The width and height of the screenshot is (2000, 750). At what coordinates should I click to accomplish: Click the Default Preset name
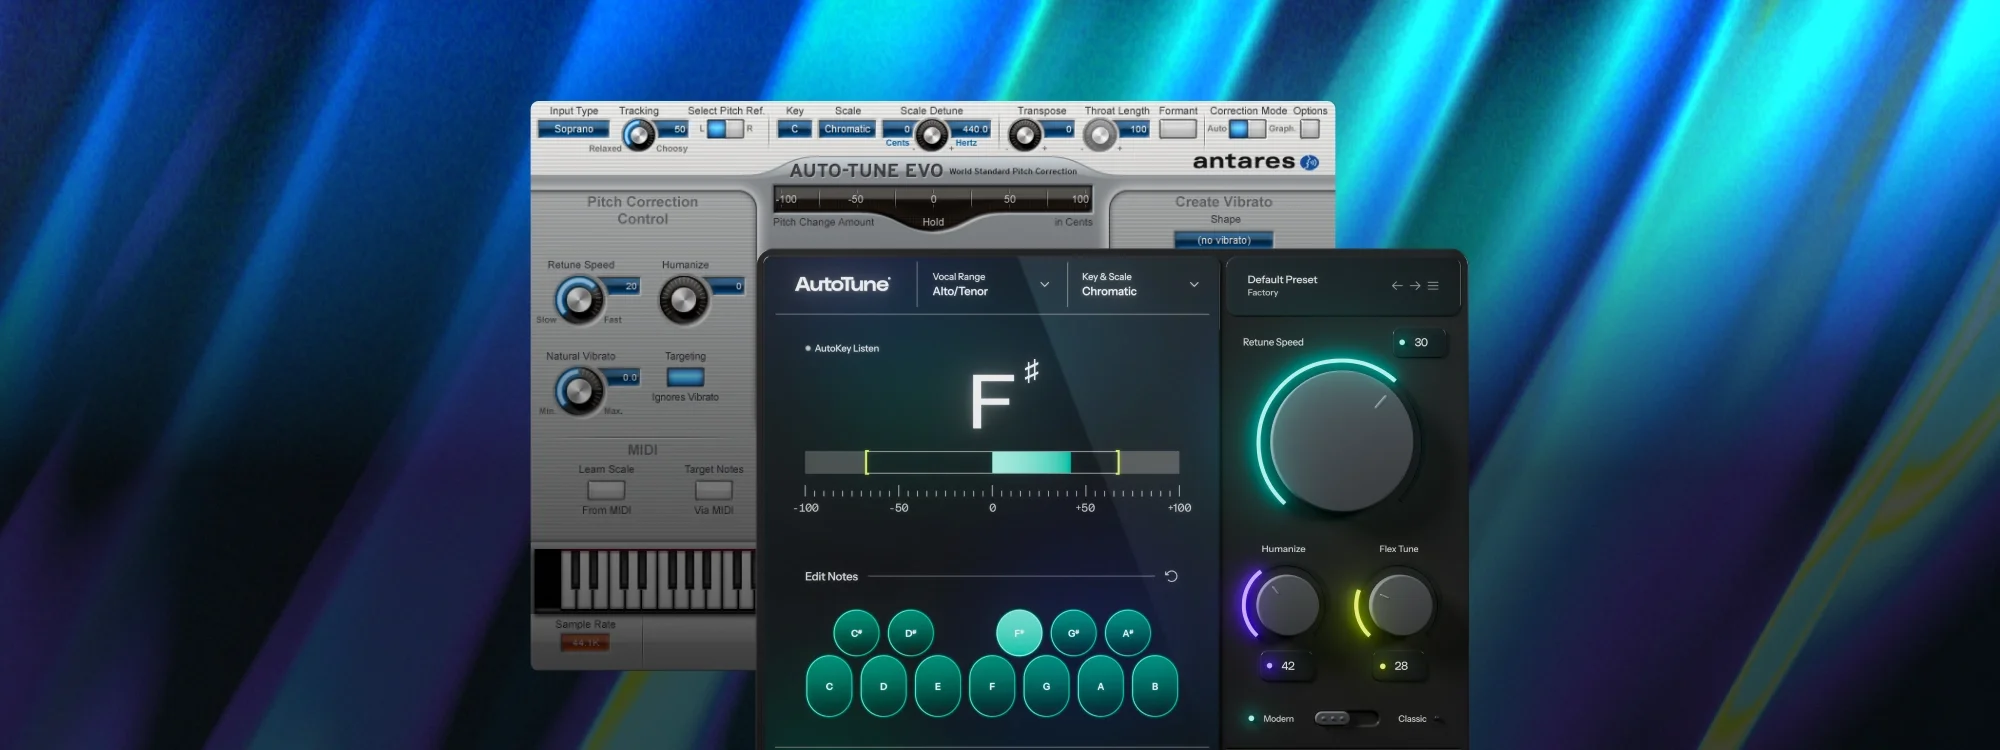click(1282, 280)
